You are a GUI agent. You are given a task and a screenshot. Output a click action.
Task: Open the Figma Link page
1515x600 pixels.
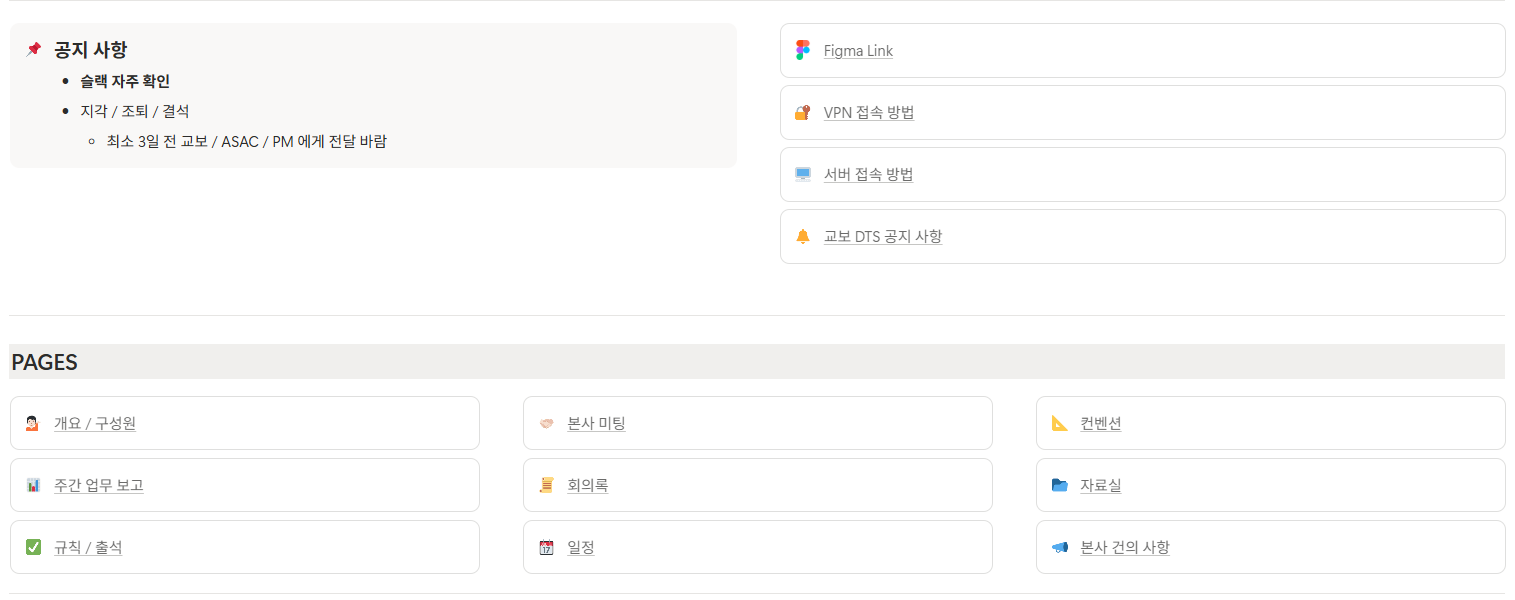tap(858, 51)
